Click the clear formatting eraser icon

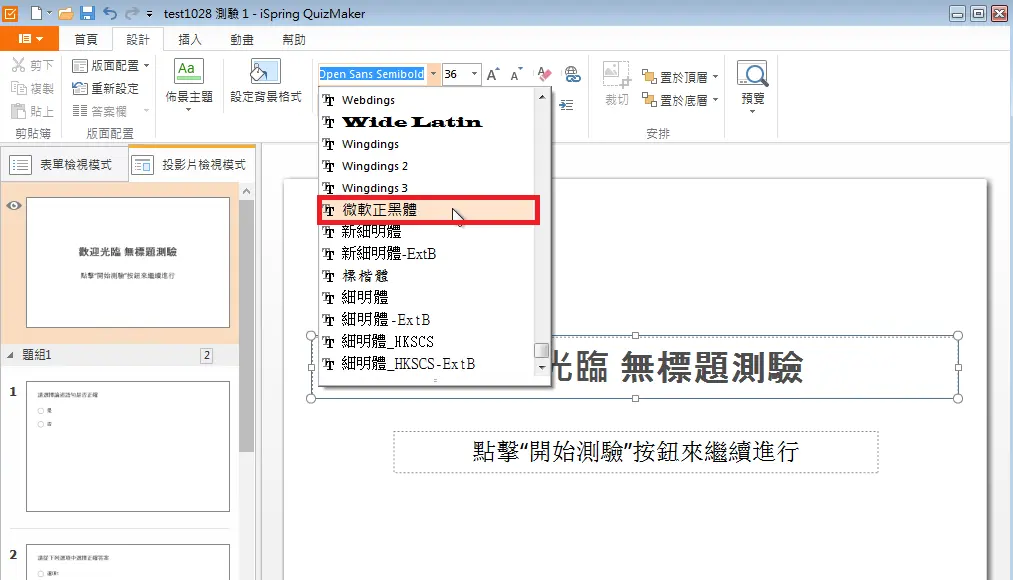click(x=544, y=74)
